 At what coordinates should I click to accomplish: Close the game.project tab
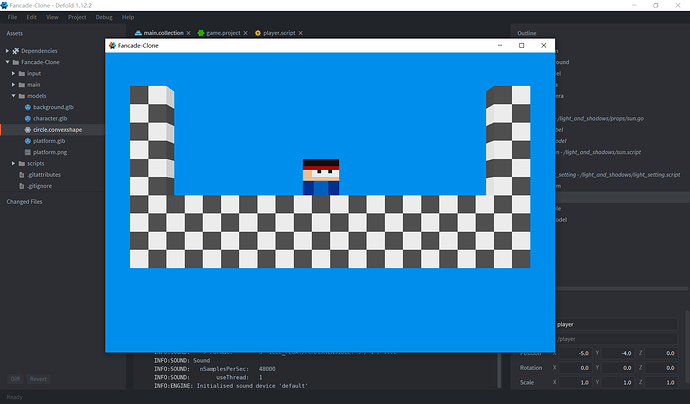pyautogui.click(x=246, y=33)
